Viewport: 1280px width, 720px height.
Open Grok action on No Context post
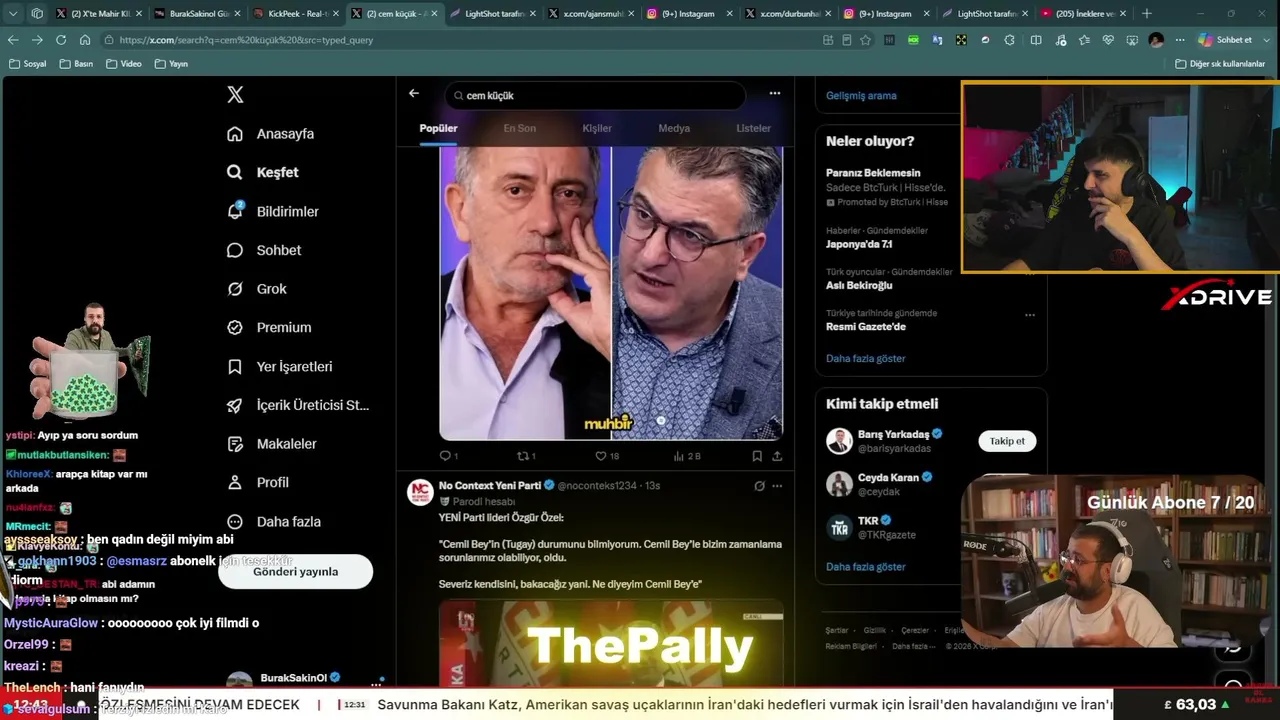point(759,486)
